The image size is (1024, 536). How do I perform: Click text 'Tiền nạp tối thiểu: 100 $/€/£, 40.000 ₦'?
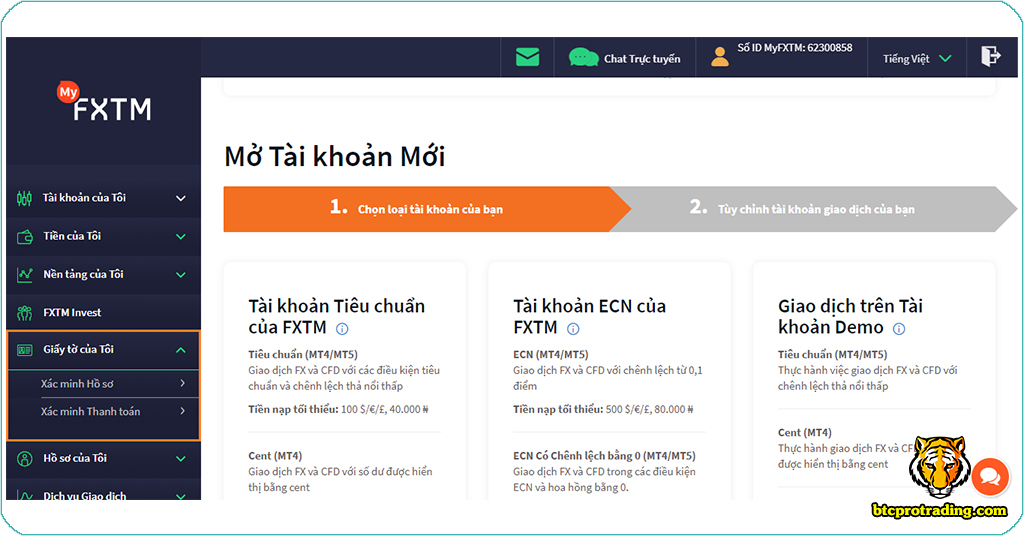click(338, 409)
